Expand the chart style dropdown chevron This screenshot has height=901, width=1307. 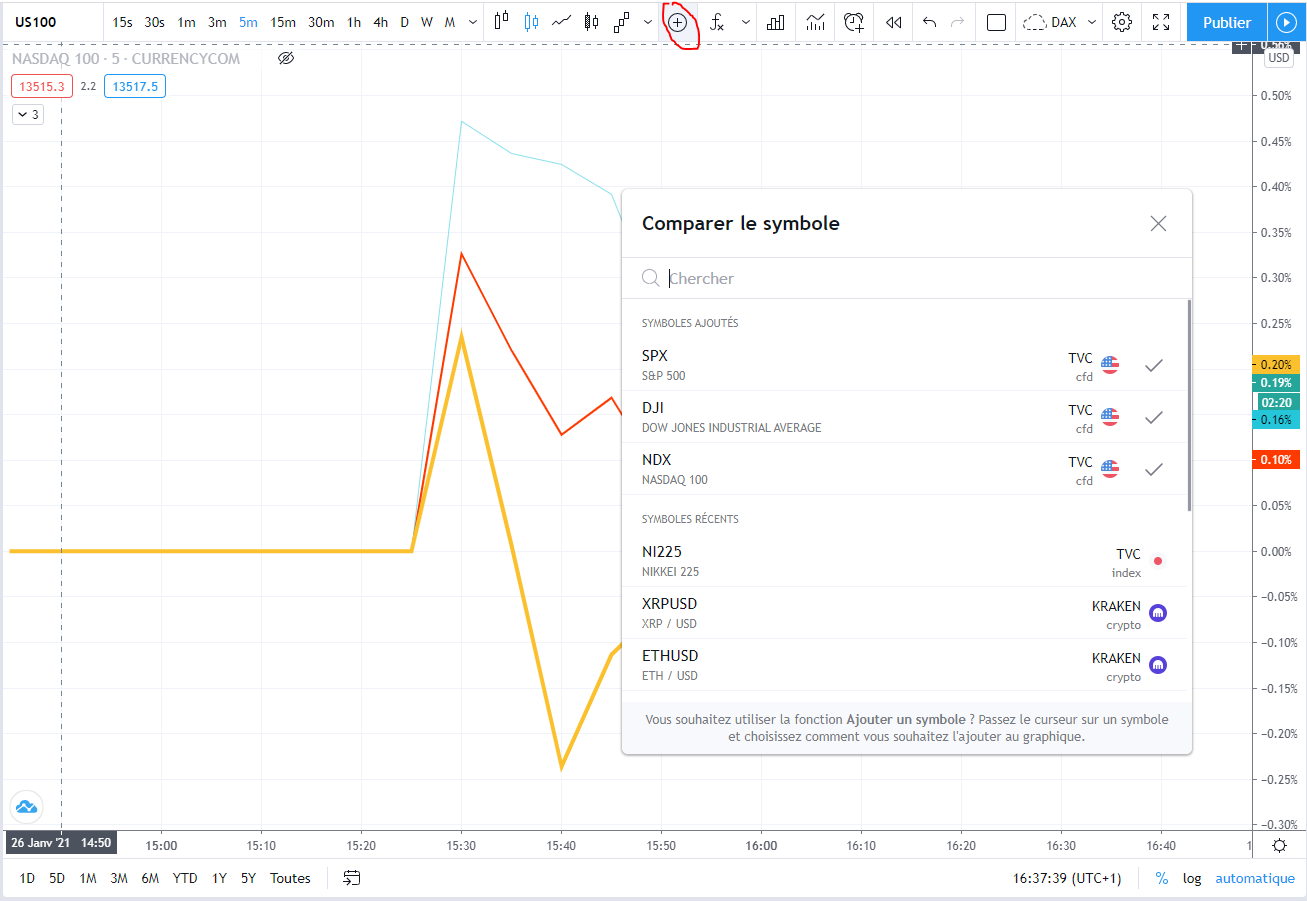(650, 22)
